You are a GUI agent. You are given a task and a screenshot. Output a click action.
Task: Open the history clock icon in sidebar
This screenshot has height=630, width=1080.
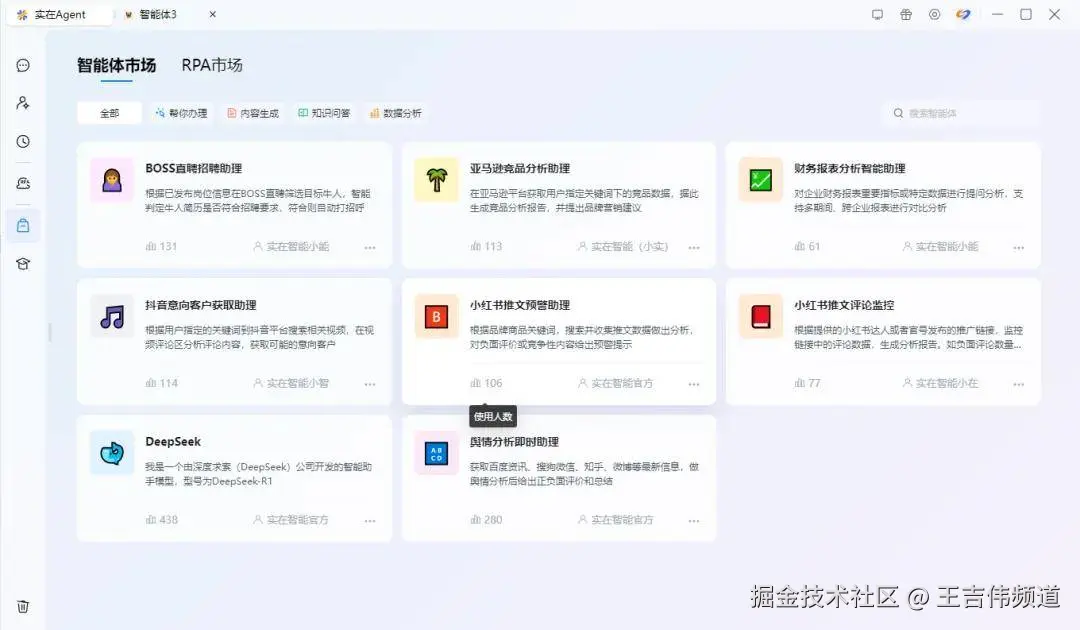[23, 142]
